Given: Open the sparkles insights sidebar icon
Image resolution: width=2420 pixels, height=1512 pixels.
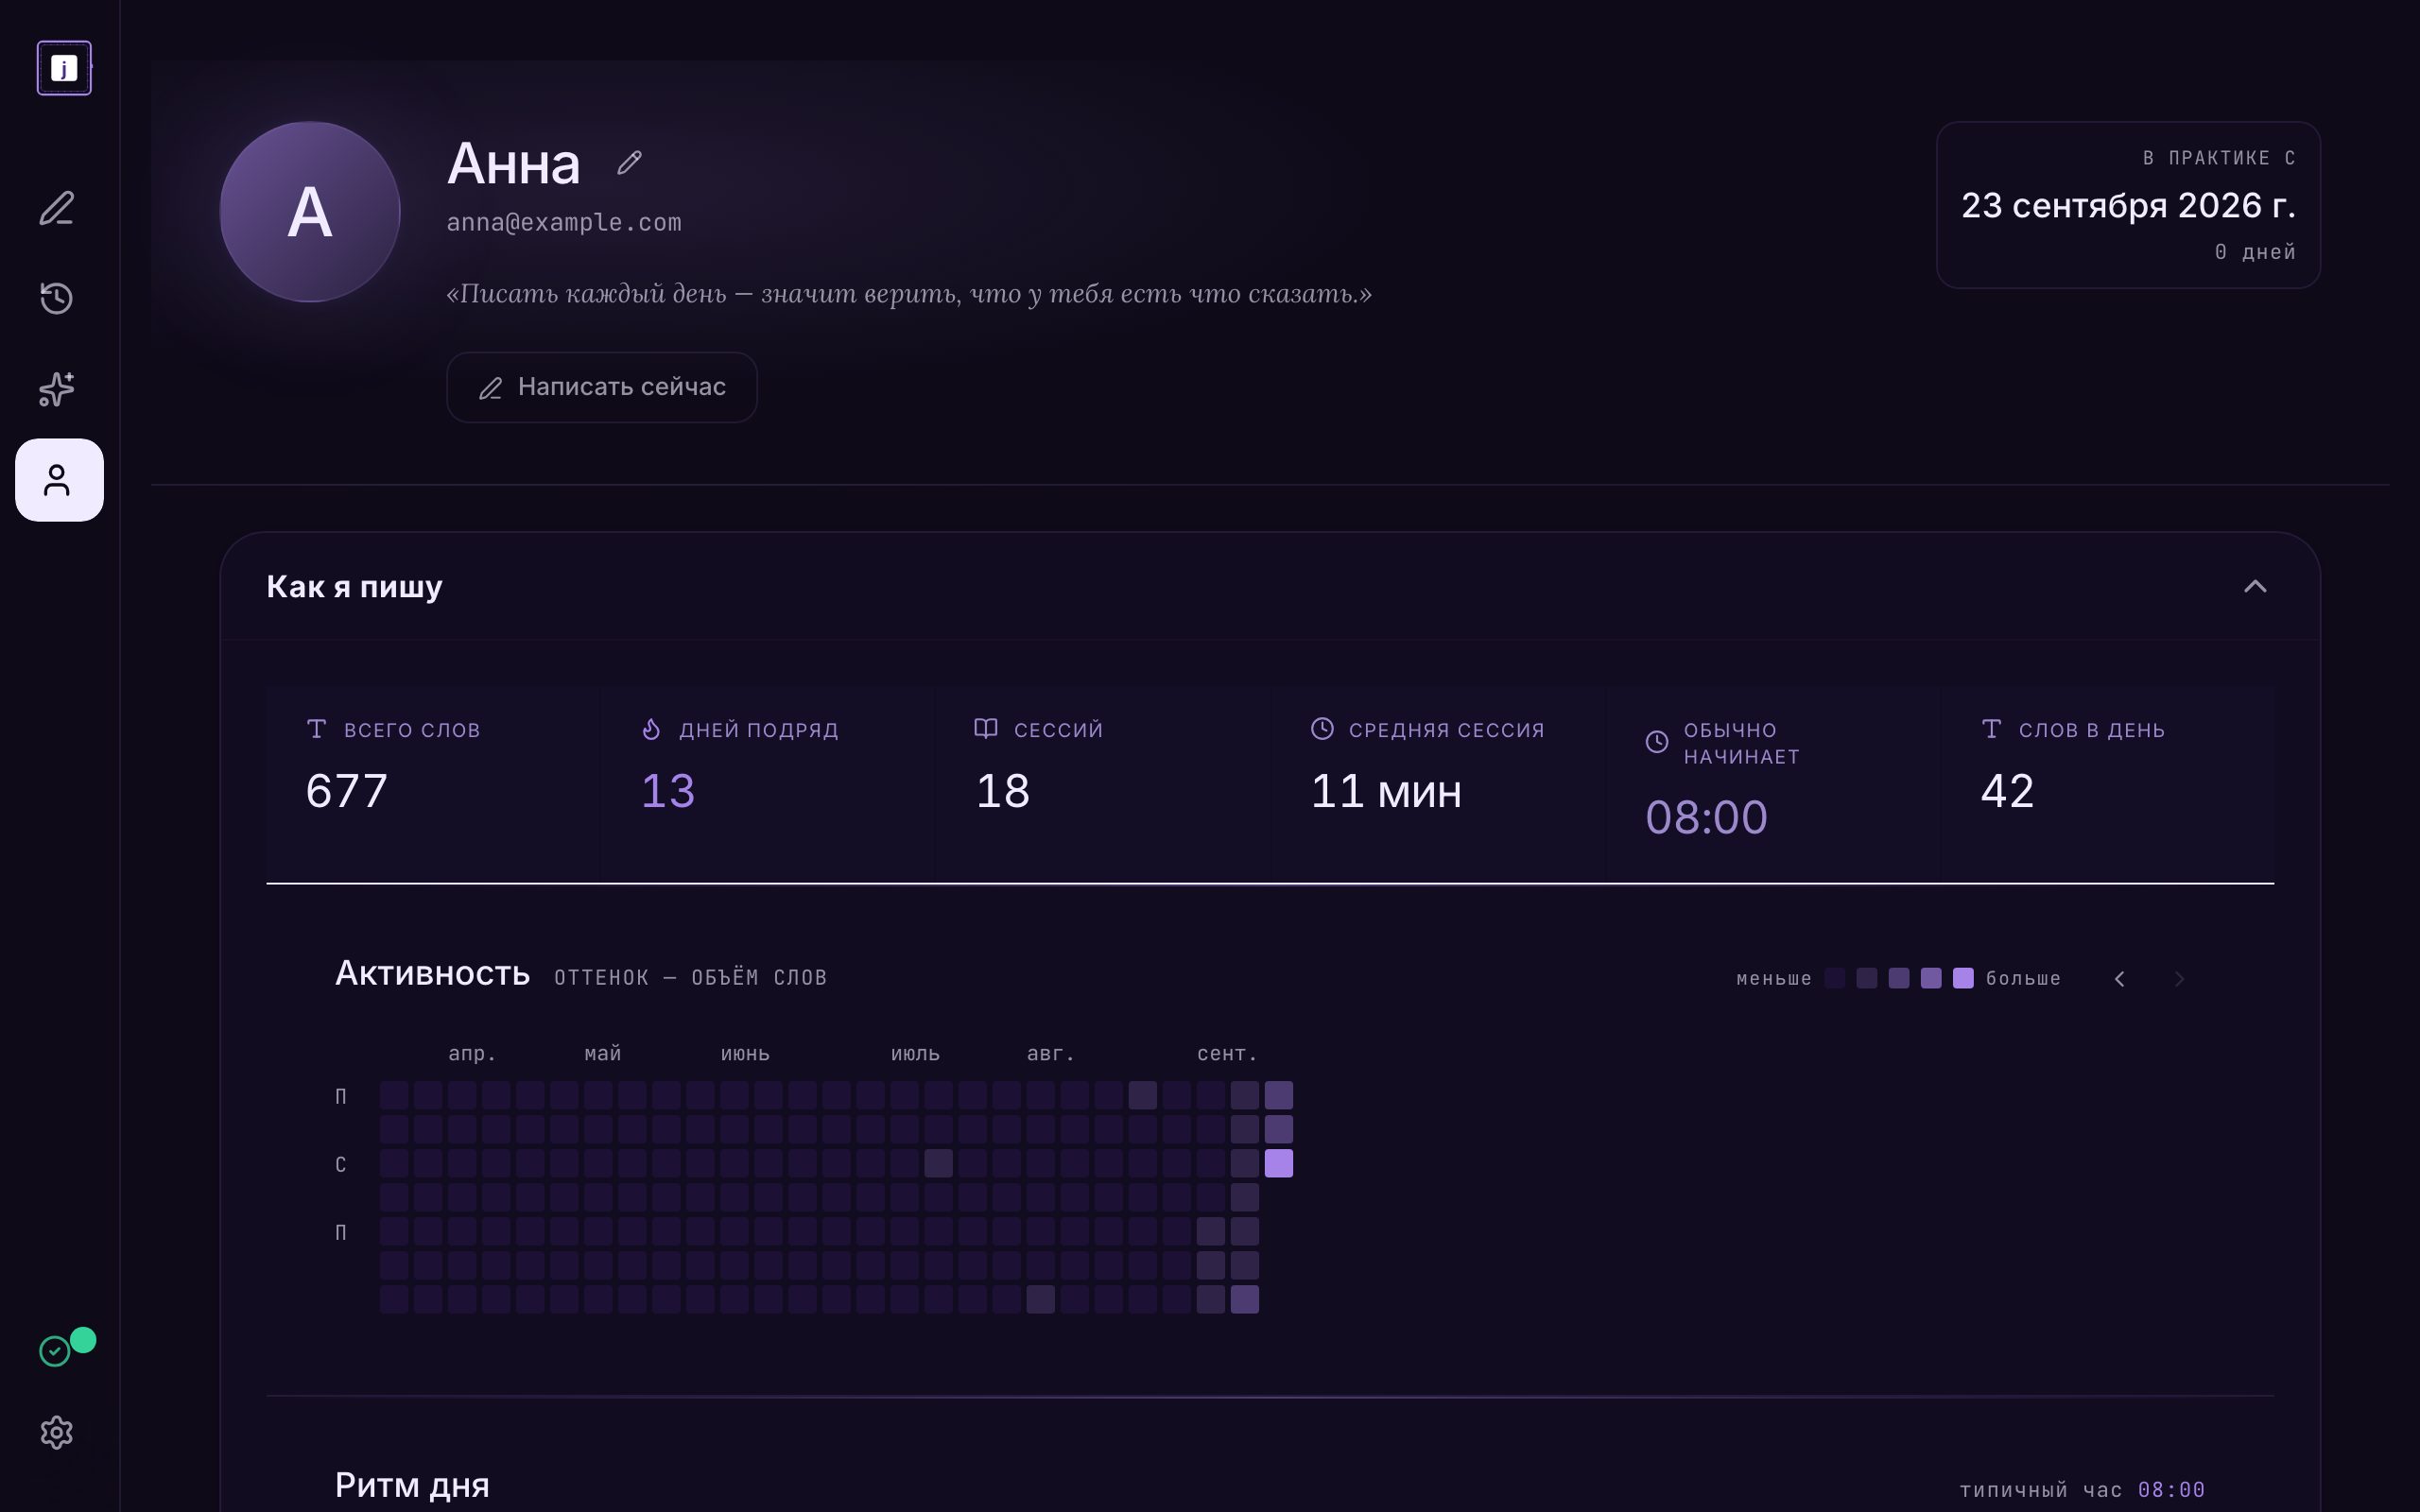Looking at the screenshot, I should pos(57,389).
